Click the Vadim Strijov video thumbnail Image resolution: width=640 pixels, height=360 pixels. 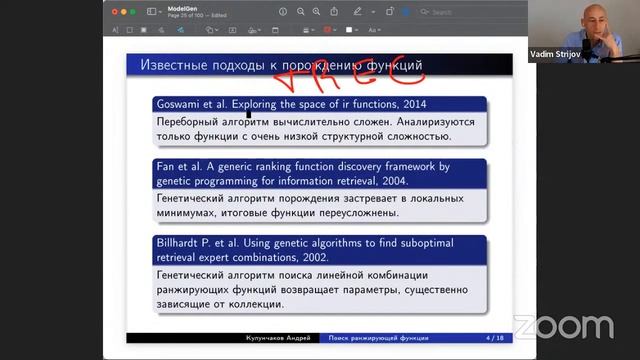click(x=584, y=31)
